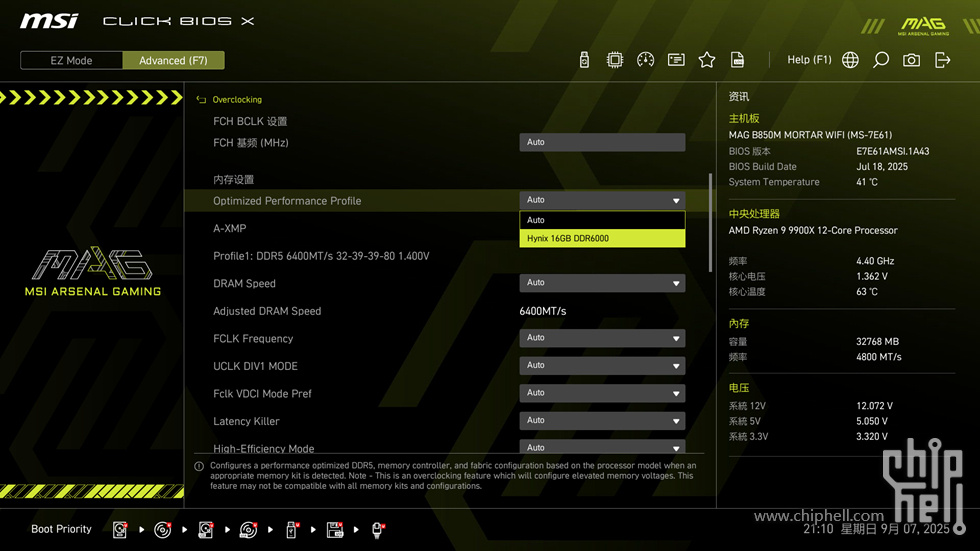Click Profile1: DDR5 6400MT/s 32-39-39-80 1.400V
The height and width of the screenshot is (551, 980).
(x=321, y=256)
